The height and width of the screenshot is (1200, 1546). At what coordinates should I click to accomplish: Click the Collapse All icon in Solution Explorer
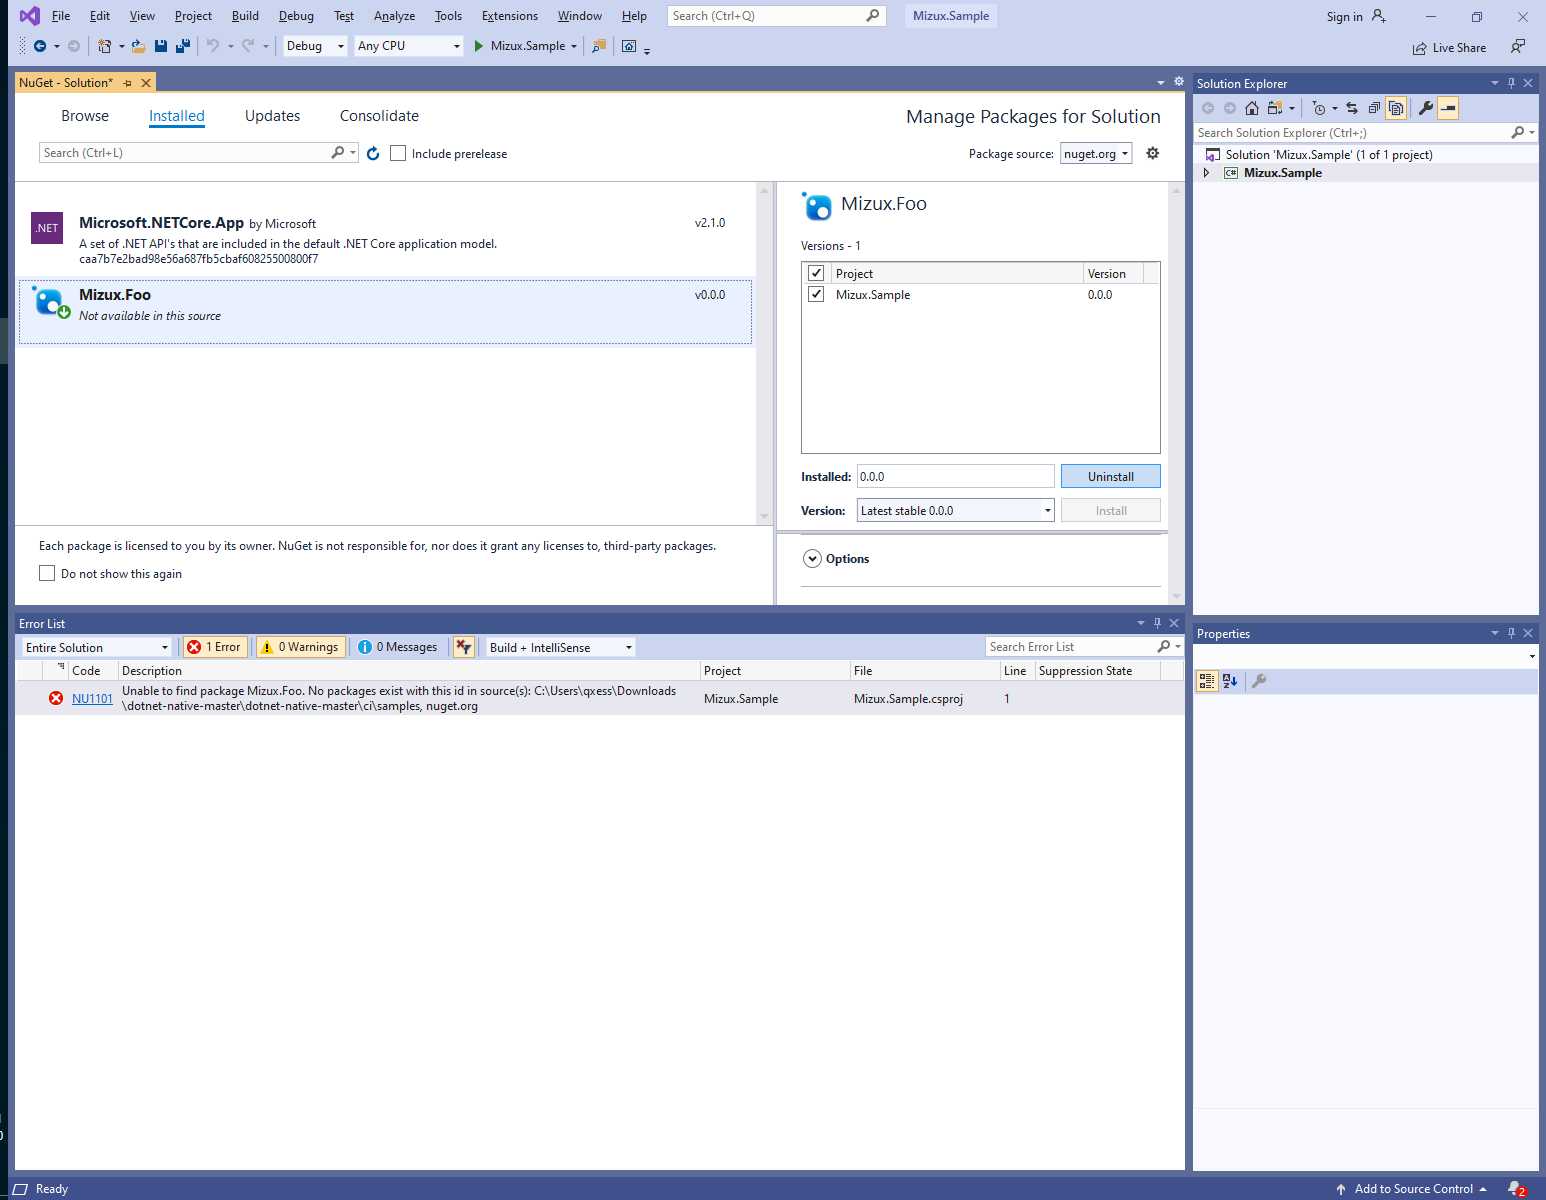pyautogui.click(x=1374, y=108)
